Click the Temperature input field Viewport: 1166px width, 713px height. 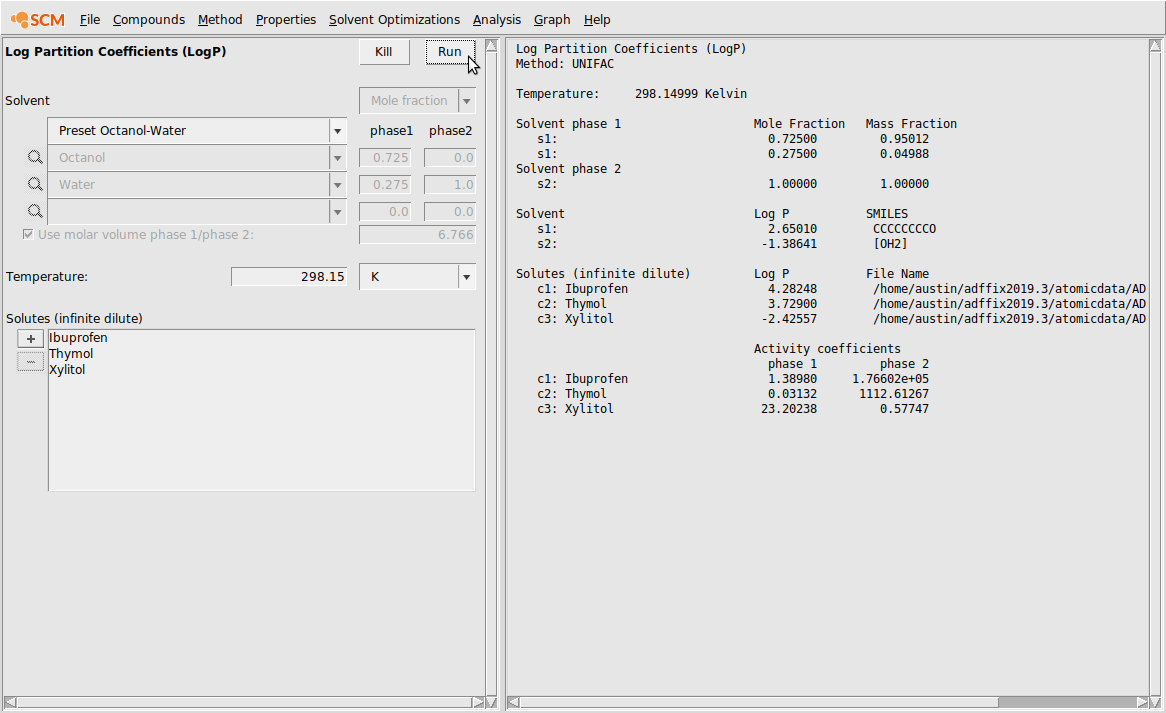pyautogui.click(x=289, y=277)
